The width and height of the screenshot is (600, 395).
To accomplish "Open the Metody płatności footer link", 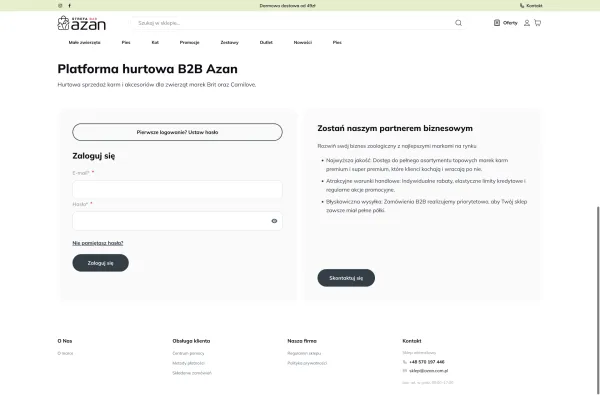I will [189, 363].
